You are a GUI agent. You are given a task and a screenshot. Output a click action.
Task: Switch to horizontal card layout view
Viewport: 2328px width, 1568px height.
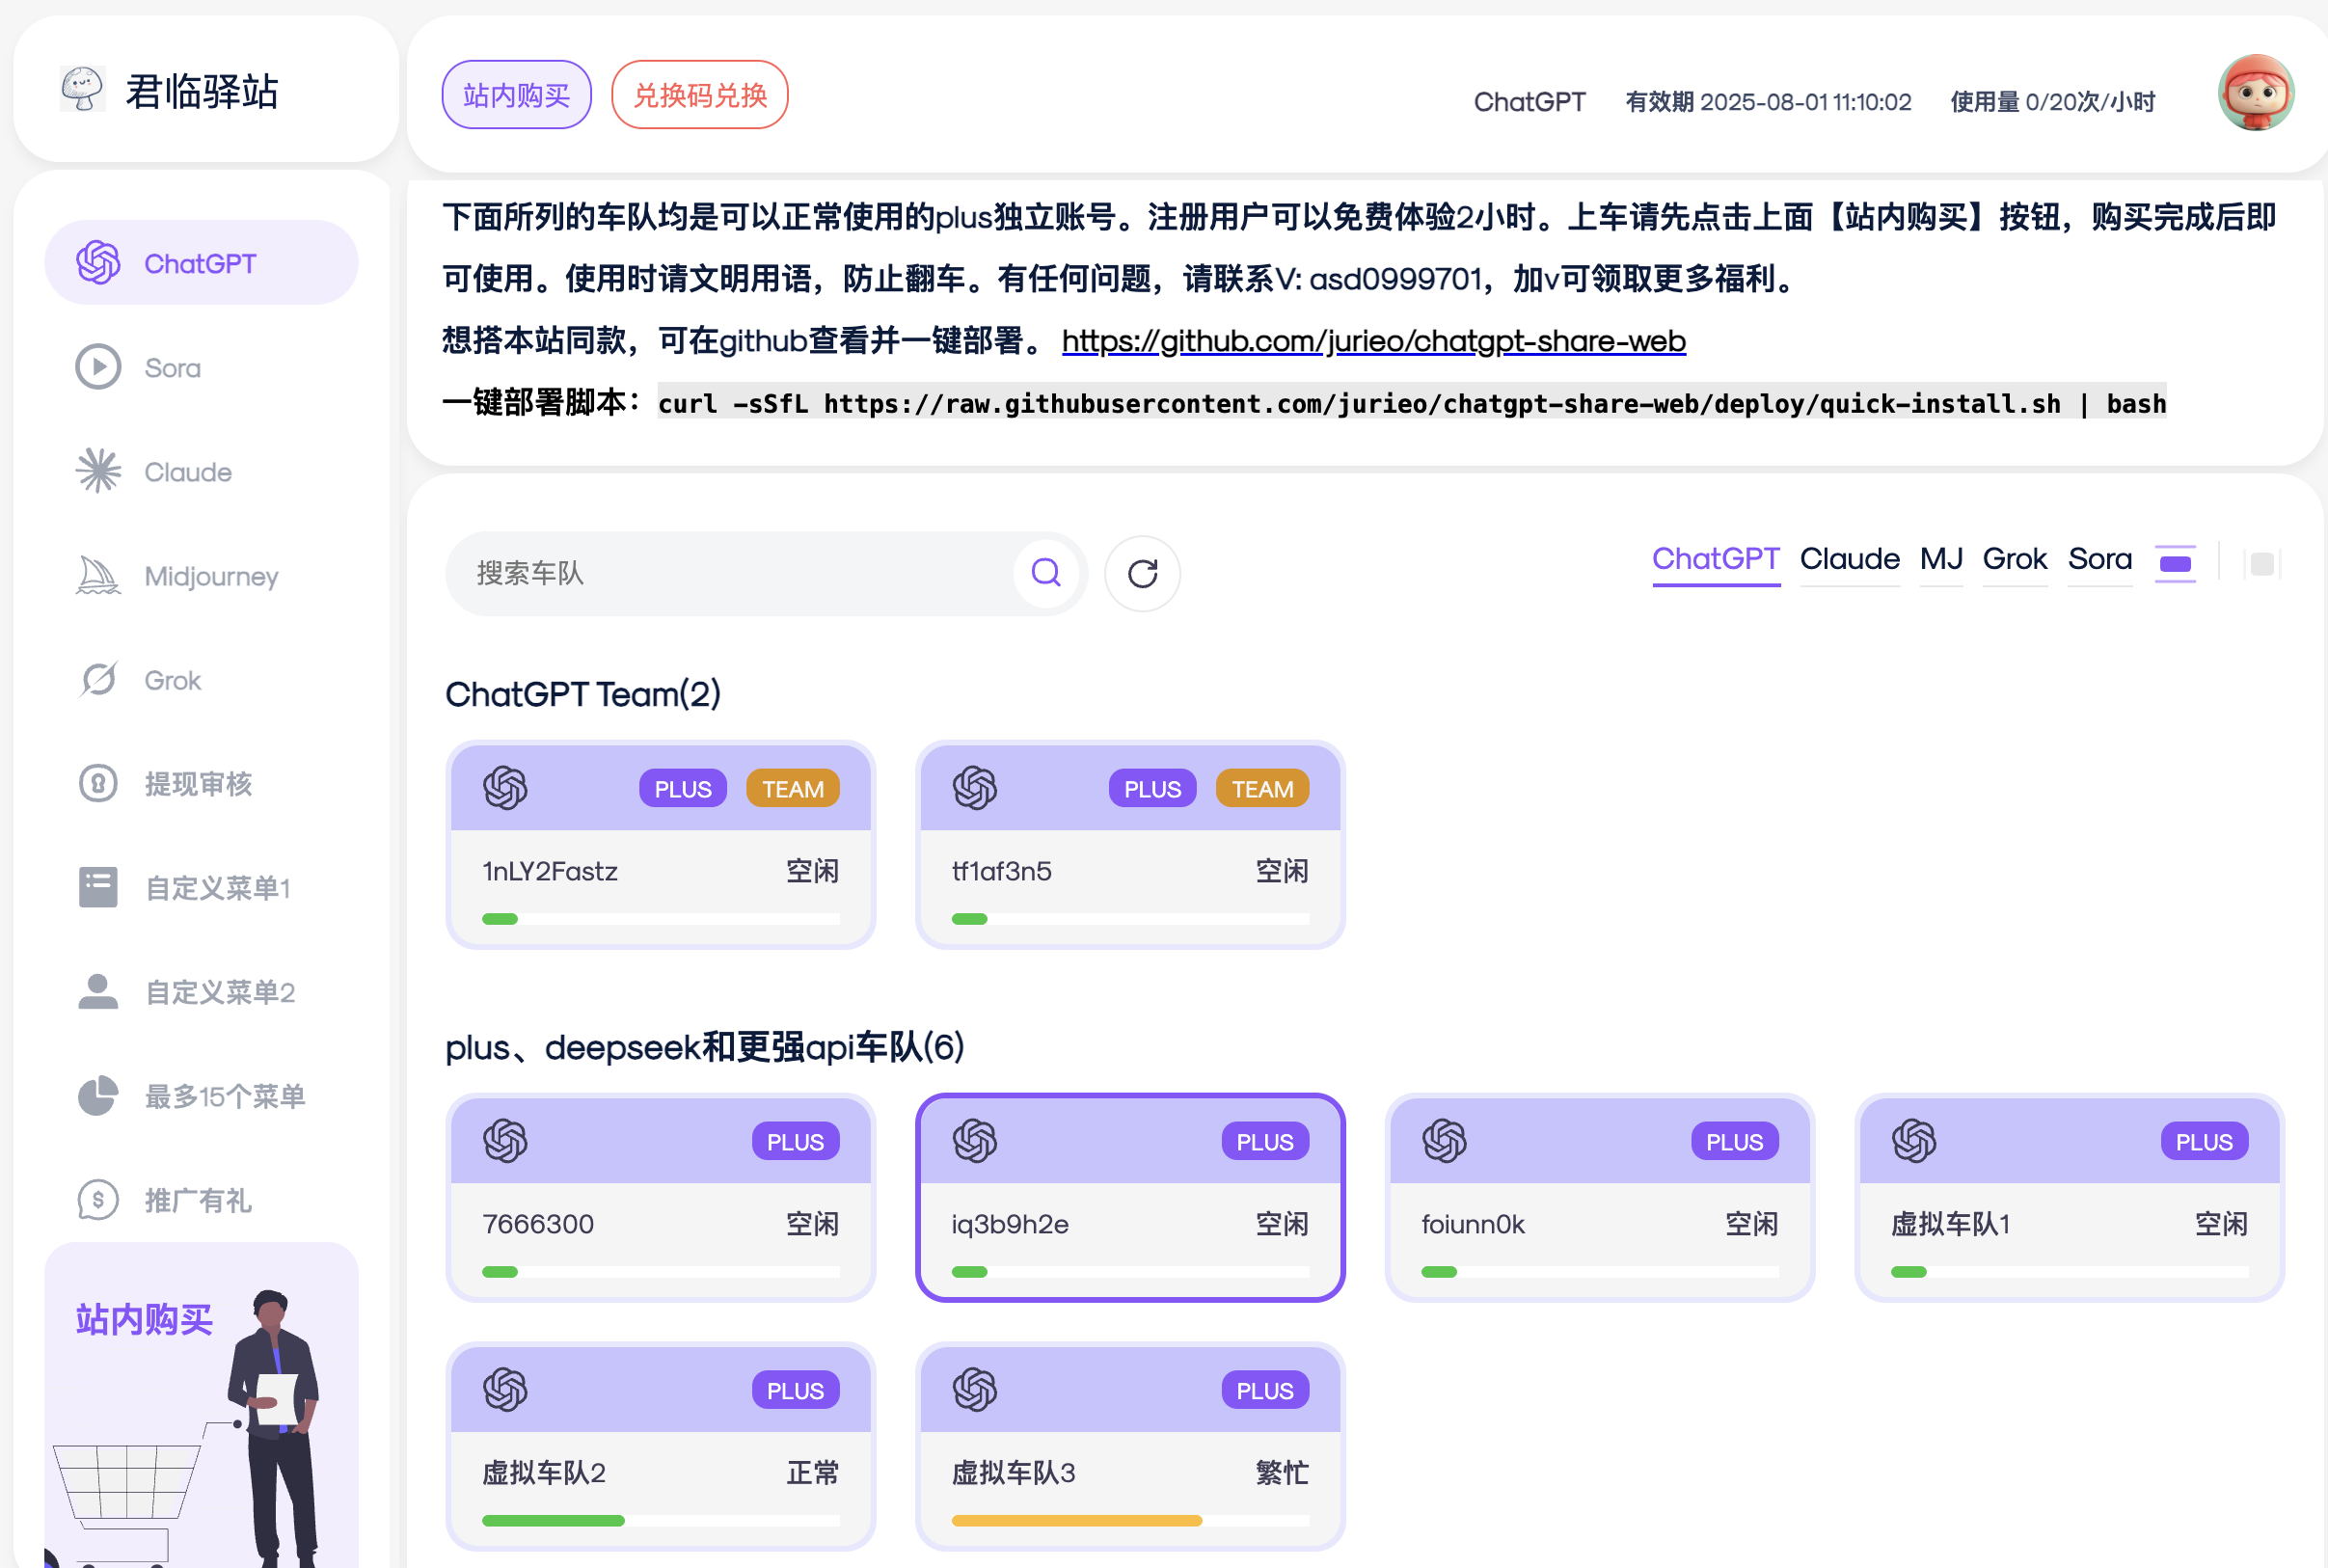2175,564
